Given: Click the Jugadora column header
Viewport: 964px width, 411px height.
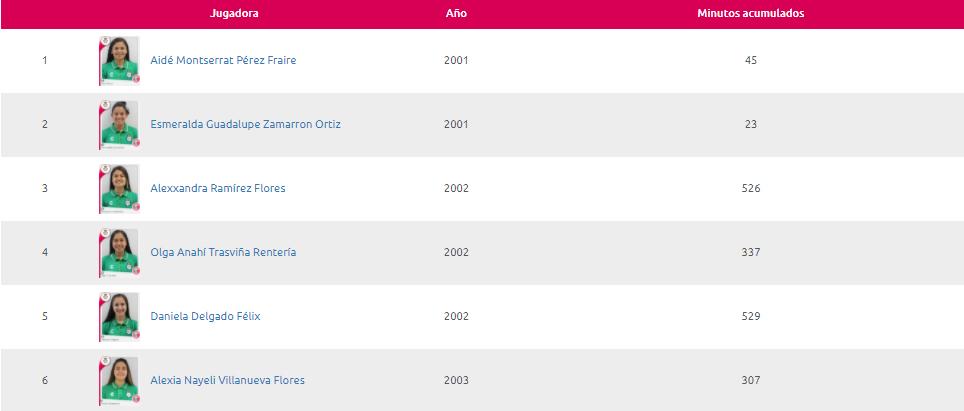Looking at the screenshot, I should pyautogui.click(x=234, y=14).
